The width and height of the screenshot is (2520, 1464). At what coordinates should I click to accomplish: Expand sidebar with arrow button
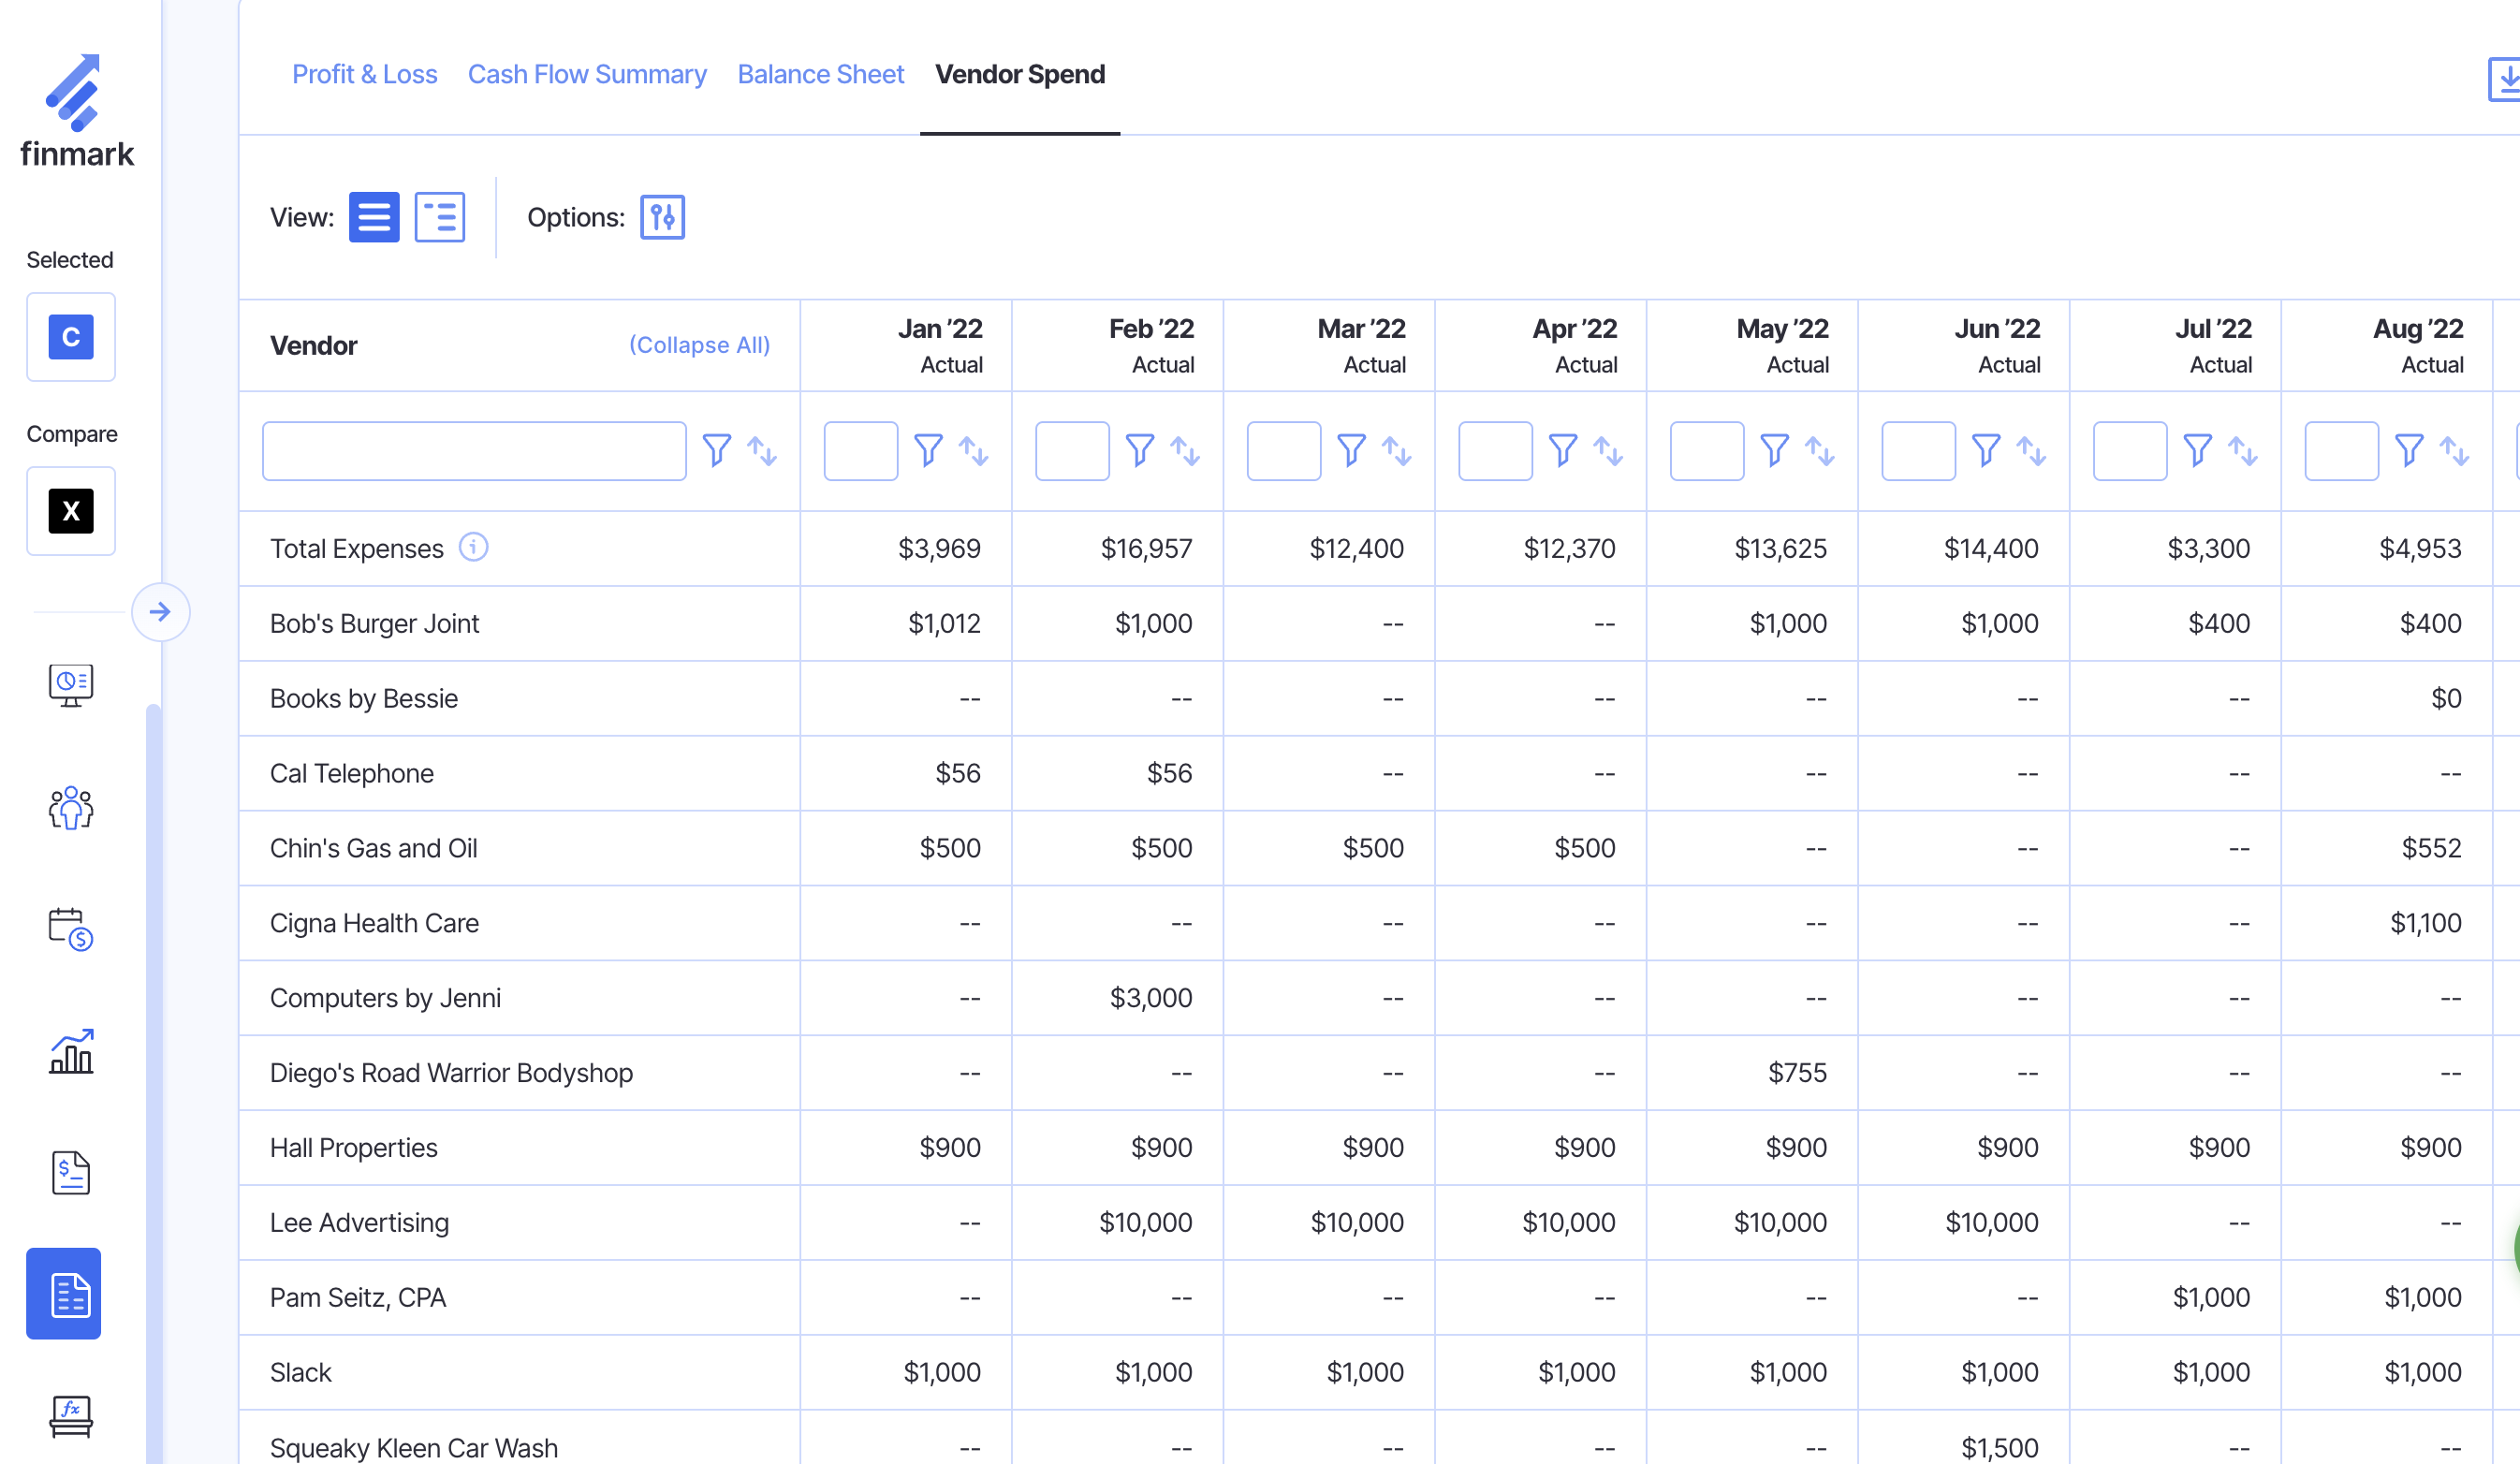(x=160, y=612)
